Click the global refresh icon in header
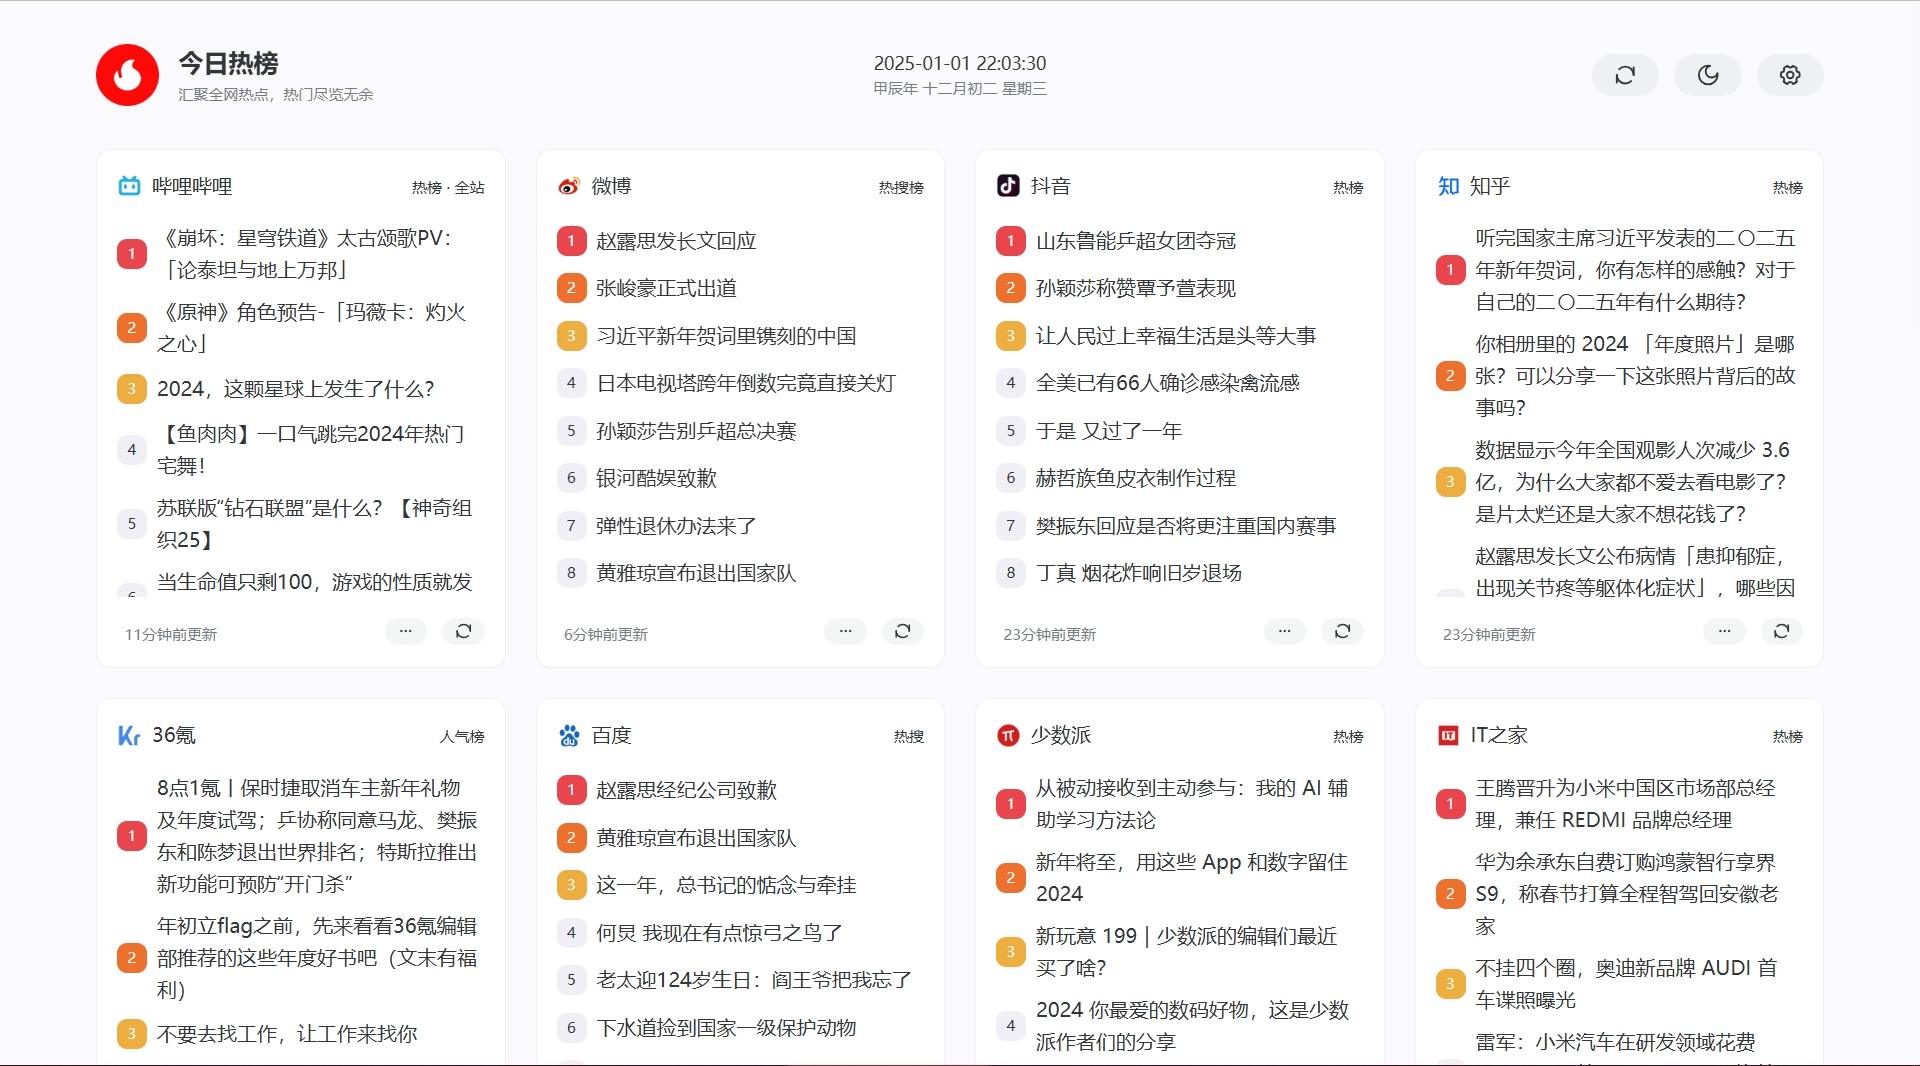Screen dimensions: 1920x1066 1625,75
